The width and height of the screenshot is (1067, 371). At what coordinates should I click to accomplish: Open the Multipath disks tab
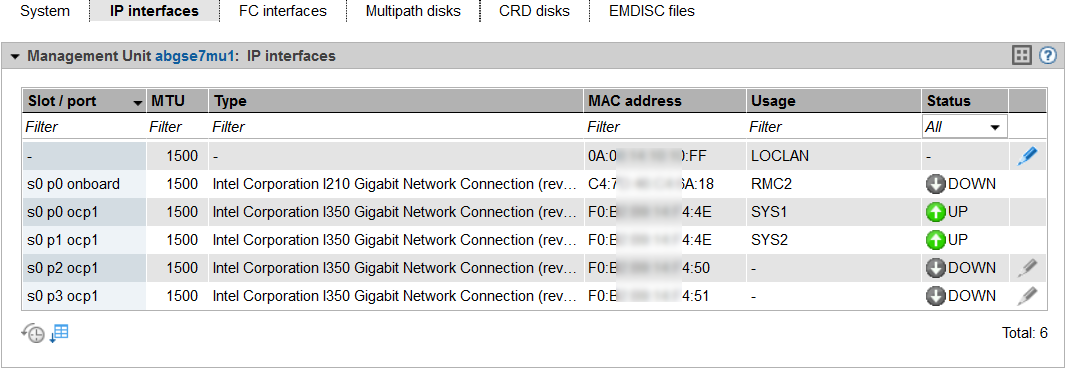point(413,12)
